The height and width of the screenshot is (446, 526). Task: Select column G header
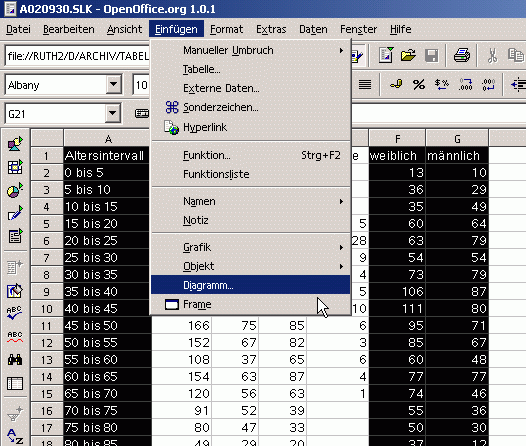tap(457, 138)
